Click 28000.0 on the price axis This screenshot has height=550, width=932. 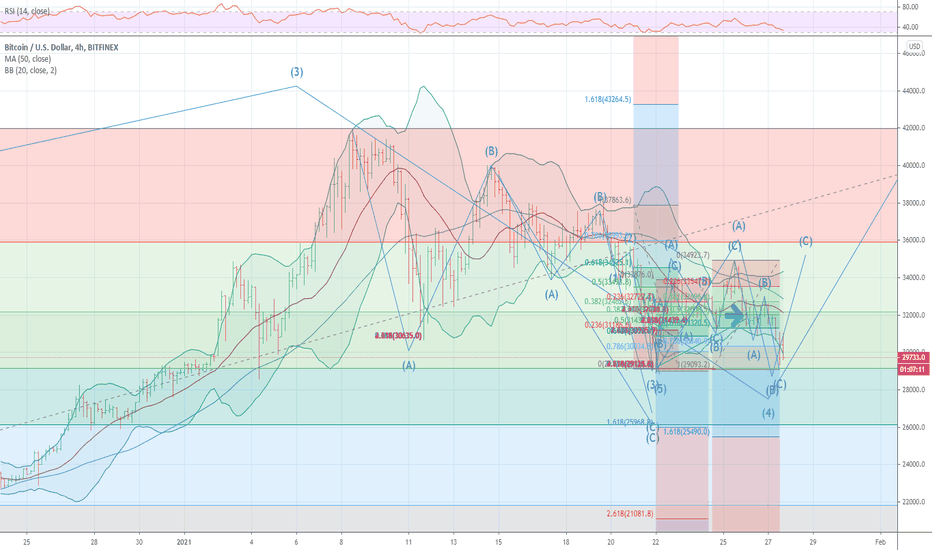tap(914, 389)
